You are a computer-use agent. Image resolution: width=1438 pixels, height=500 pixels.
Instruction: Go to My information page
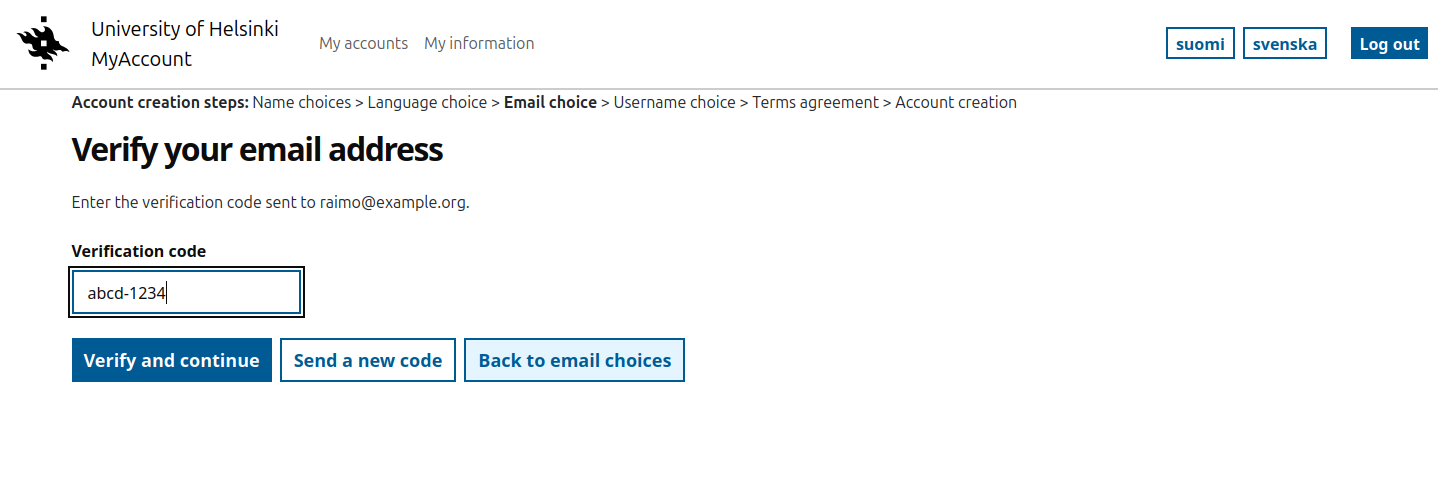coord(479,43)
